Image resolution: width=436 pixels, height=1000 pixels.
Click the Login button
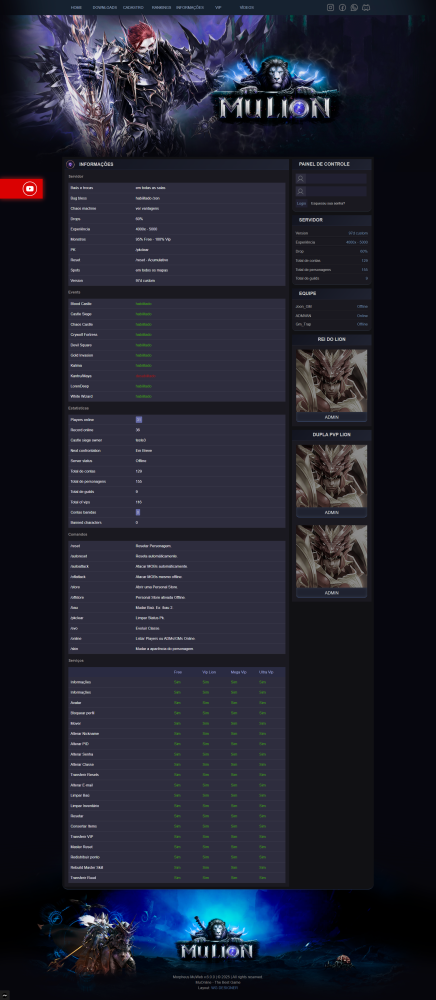coord(302,203)
